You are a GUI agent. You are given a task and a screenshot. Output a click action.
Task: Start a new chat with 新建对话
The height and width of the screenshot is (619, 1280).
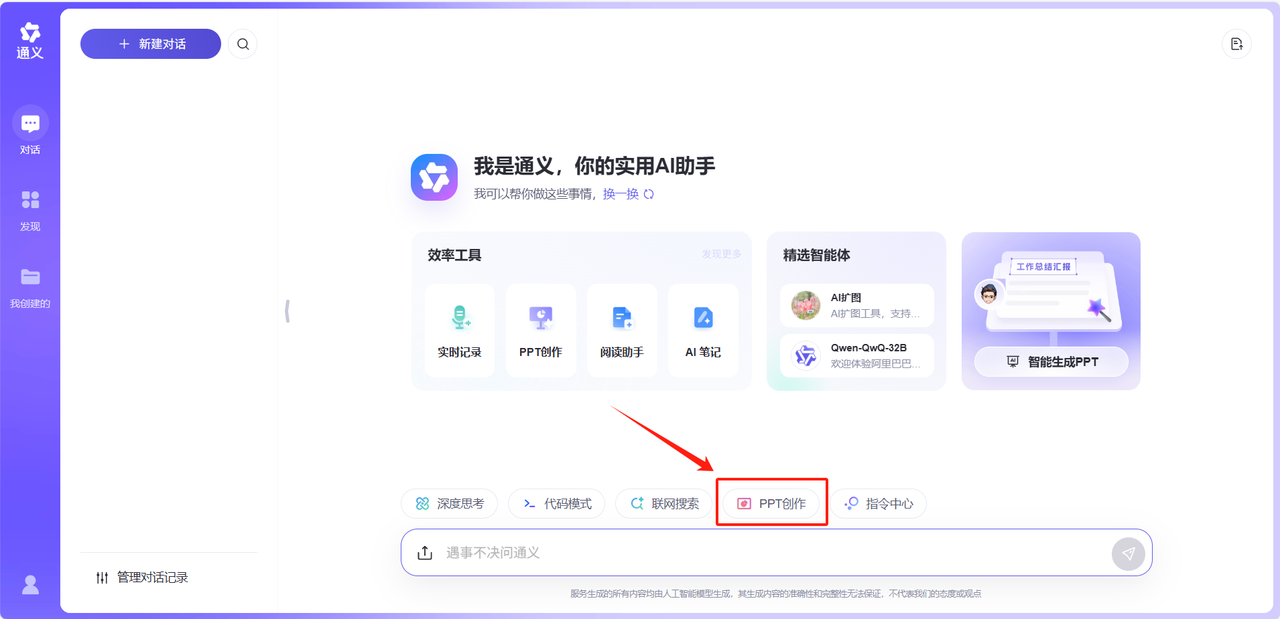click(x=151, y=44)
